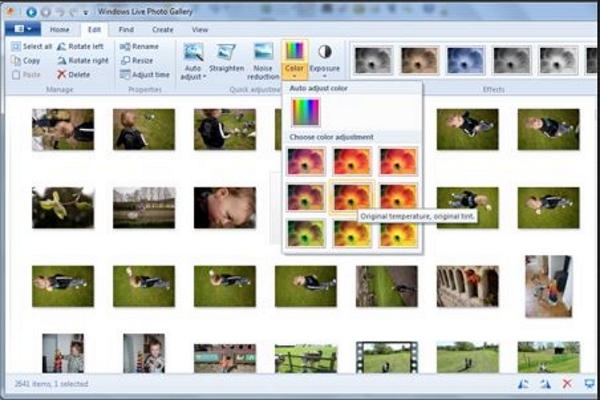Click the Rename command

[139, 47]
